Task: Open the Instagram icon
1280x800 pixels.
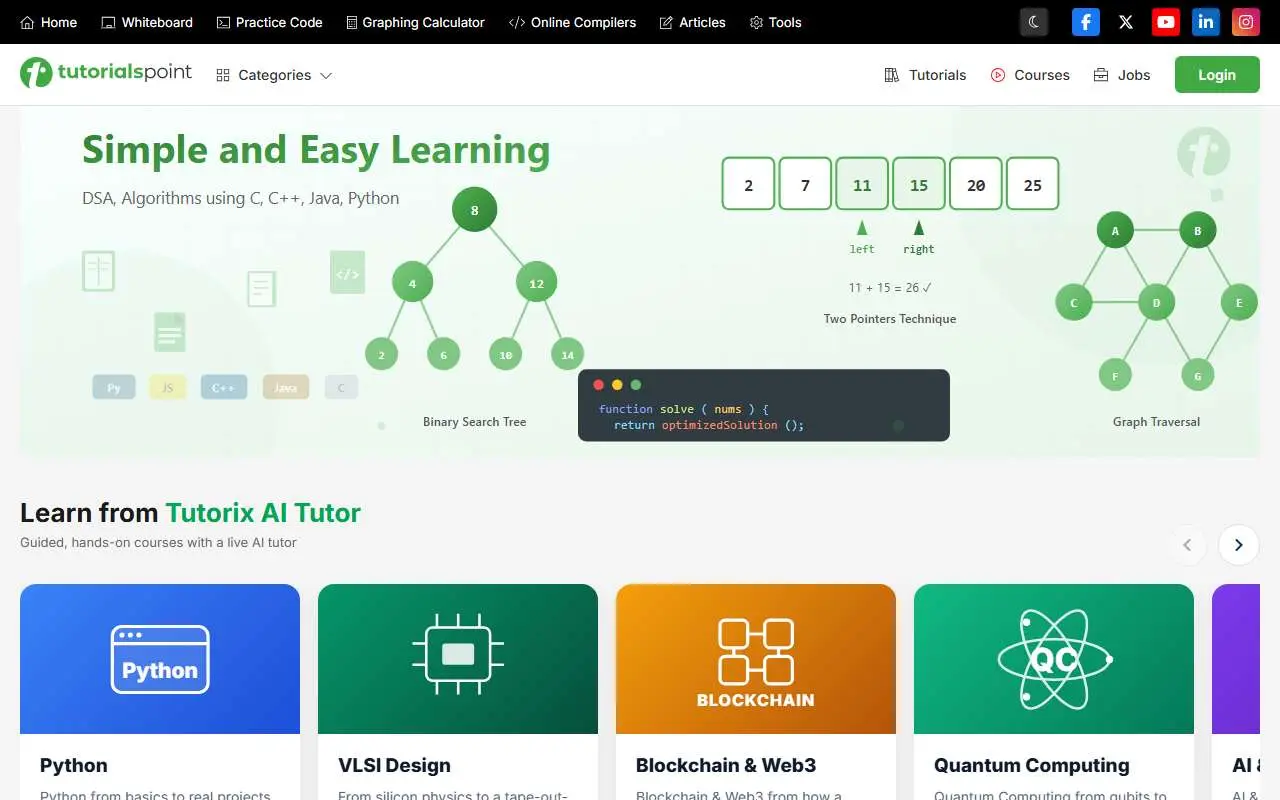Action: tap(1246, 22)
